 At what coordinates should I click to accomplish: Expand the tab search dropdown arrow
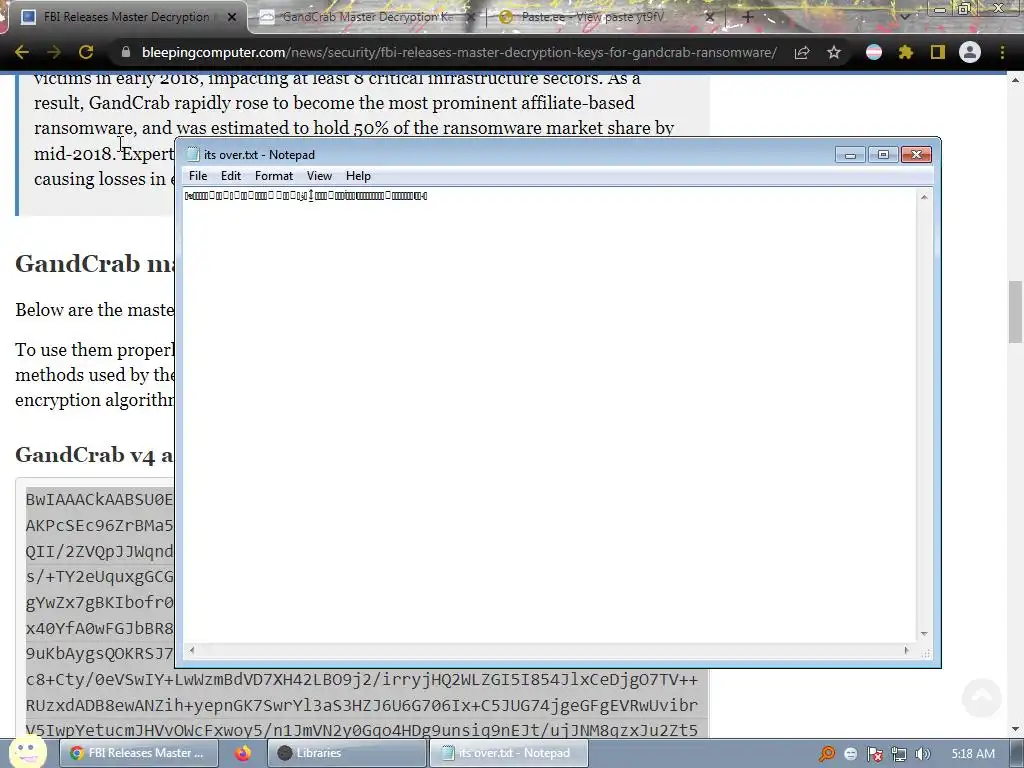coord(904,18)
